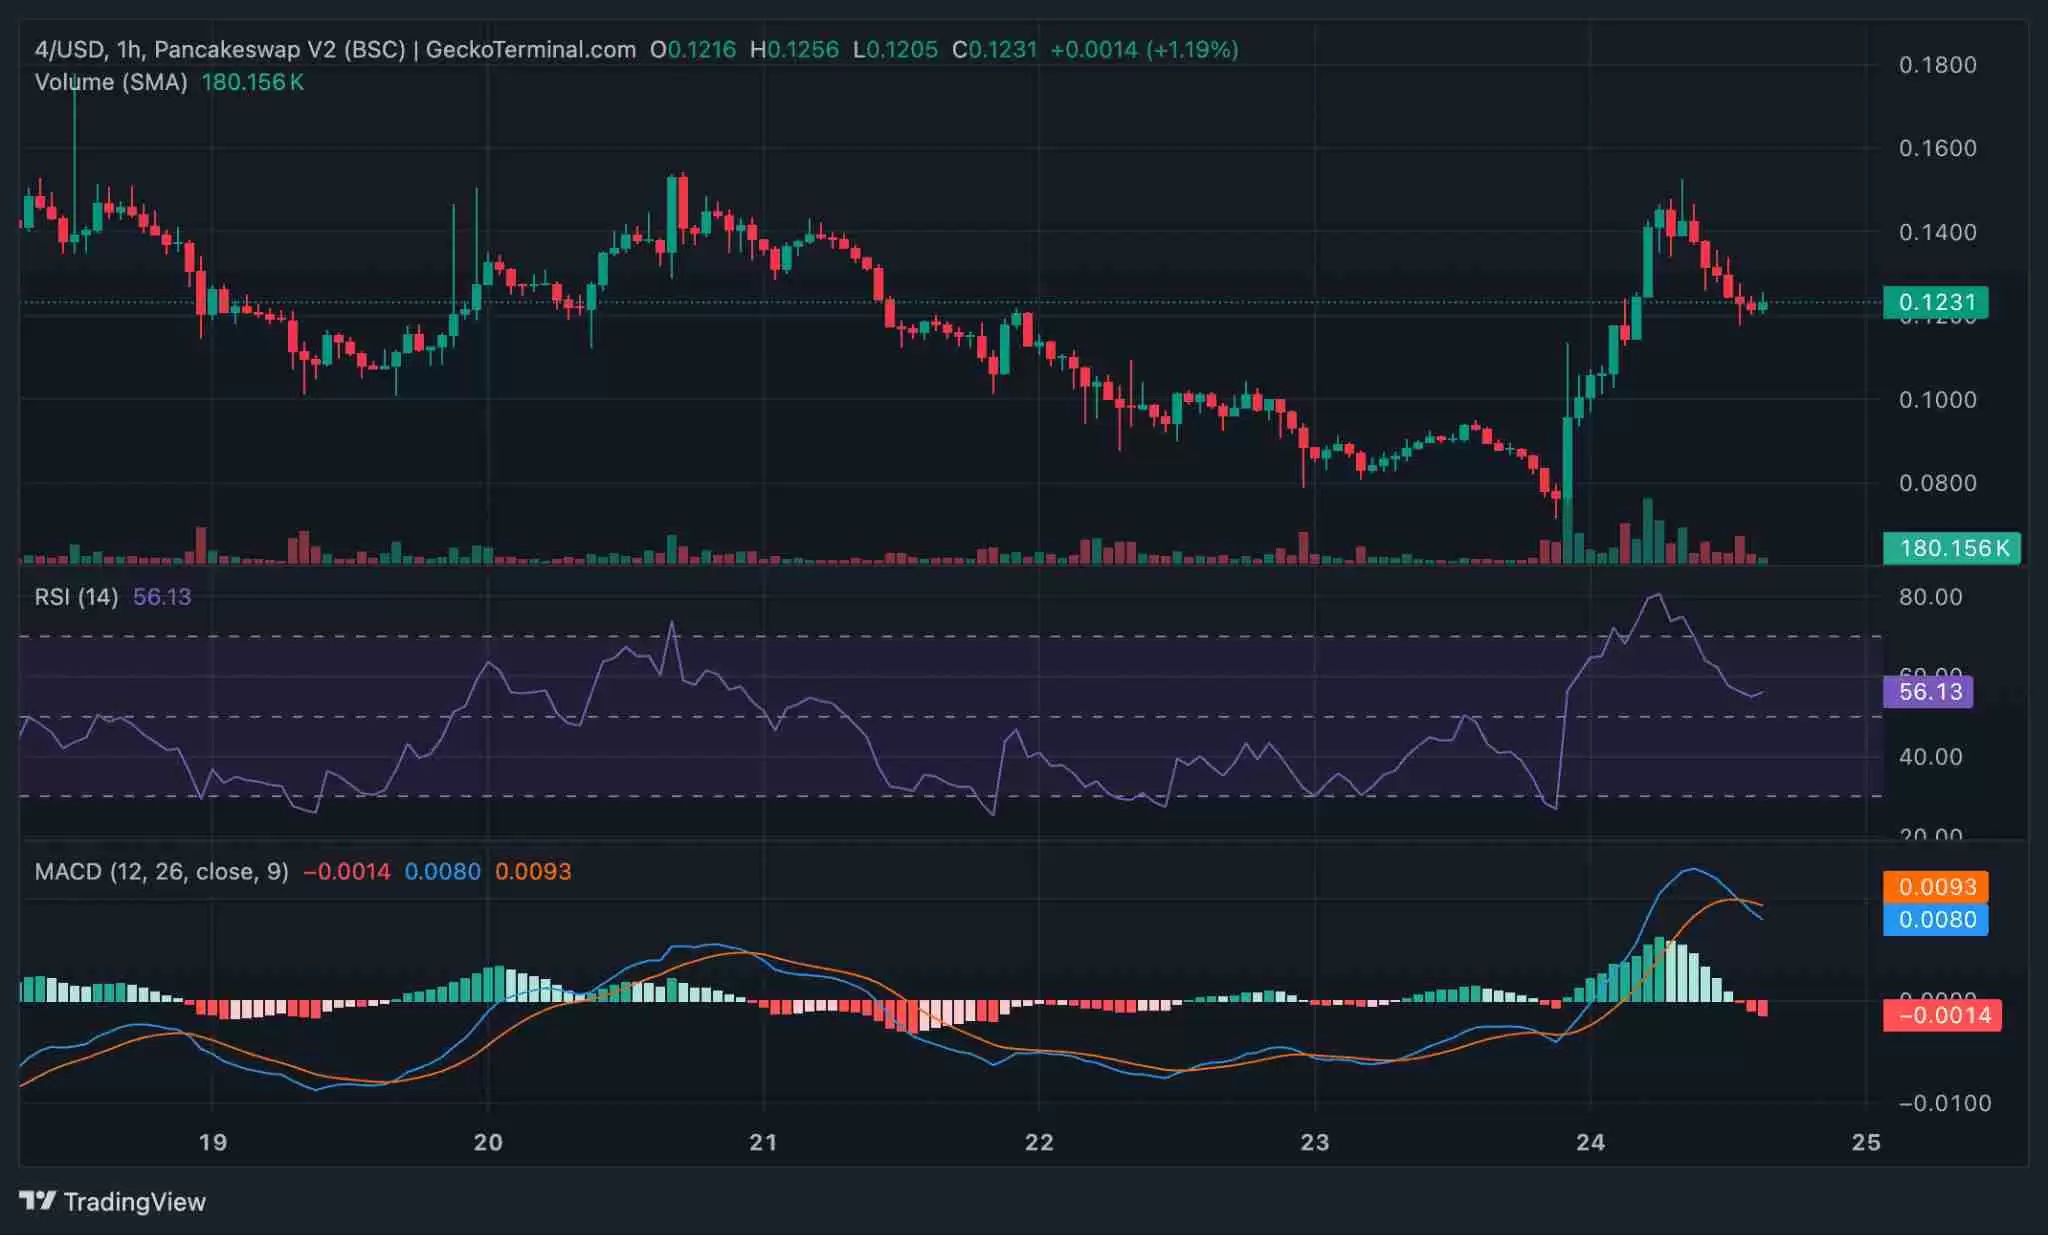Viewport: 2048px width, 1235px height.
Task: Click the orange 0.0093 value in MACD legend
Action: point(533,872)
